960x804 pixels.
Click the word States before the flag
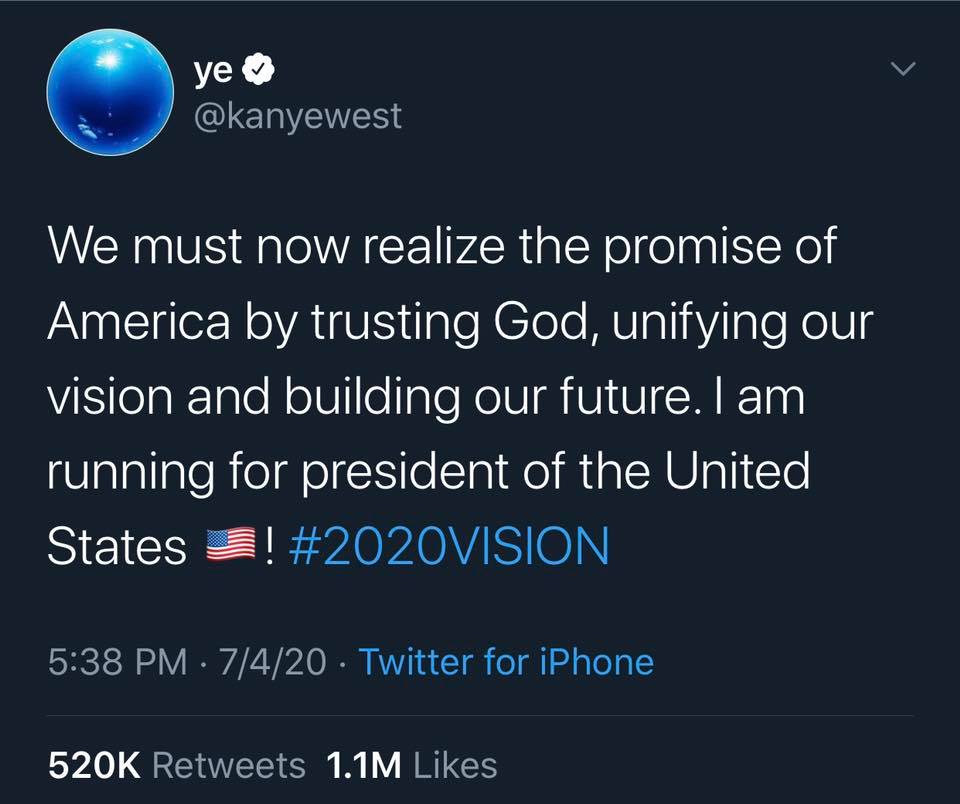(x=117, y=546)
